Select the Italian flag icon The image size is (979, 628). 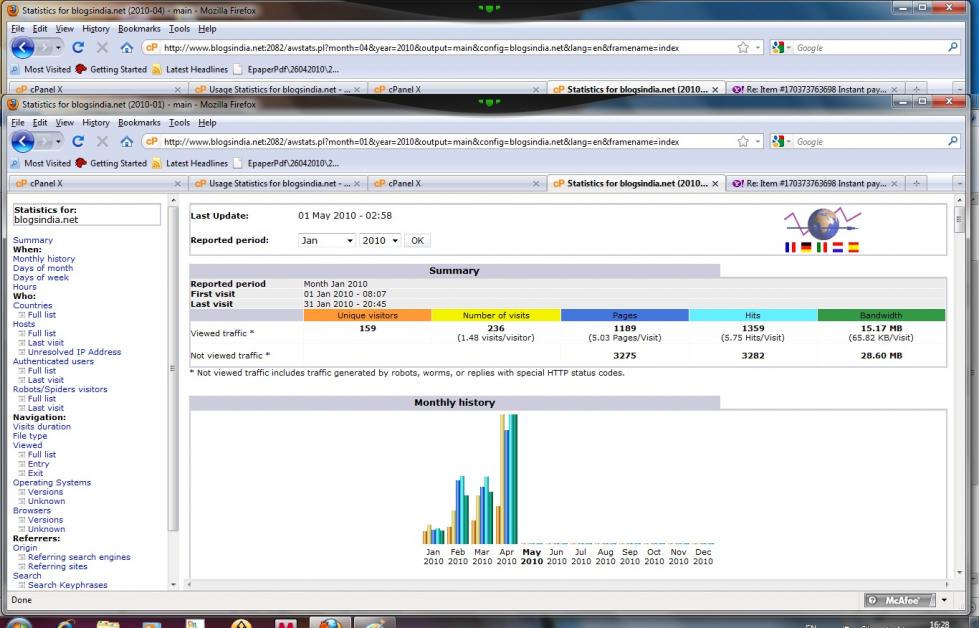(822, 247)
